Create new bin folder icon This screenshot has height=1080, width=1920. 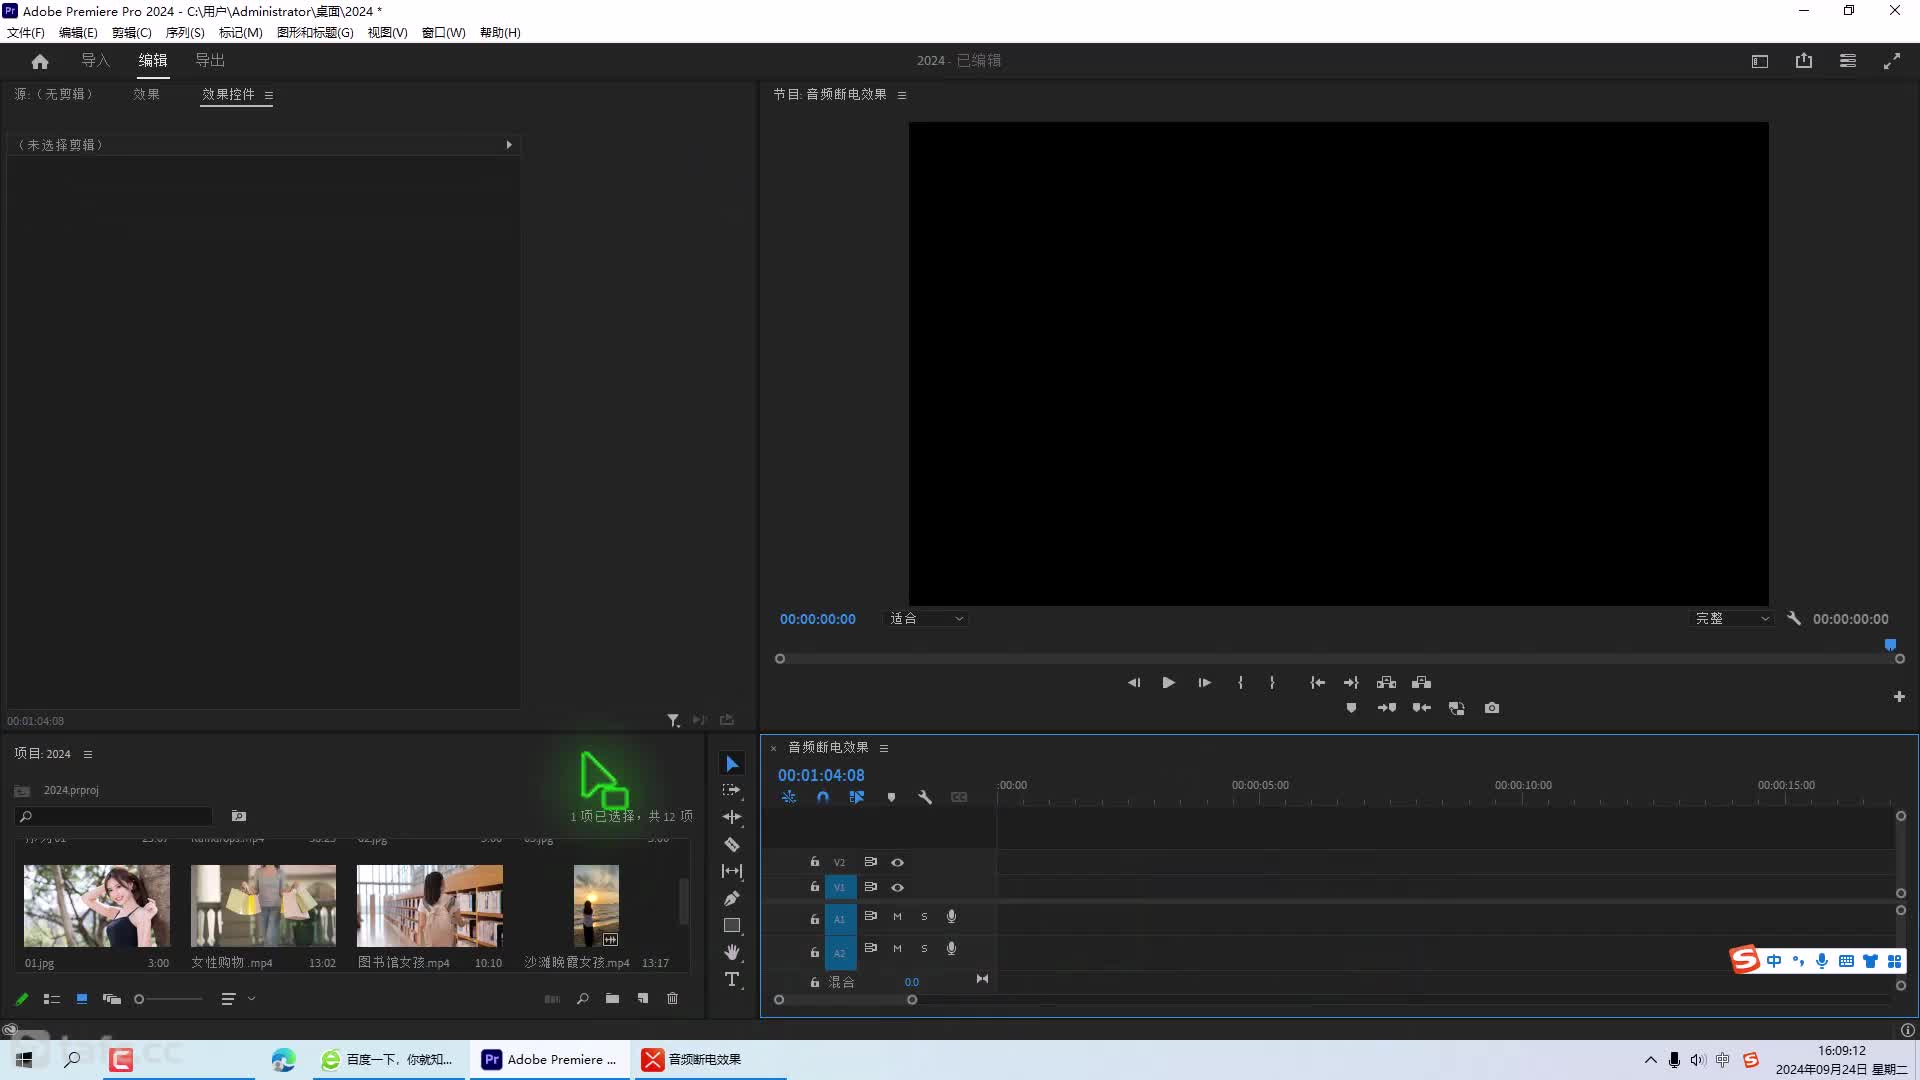612,999
